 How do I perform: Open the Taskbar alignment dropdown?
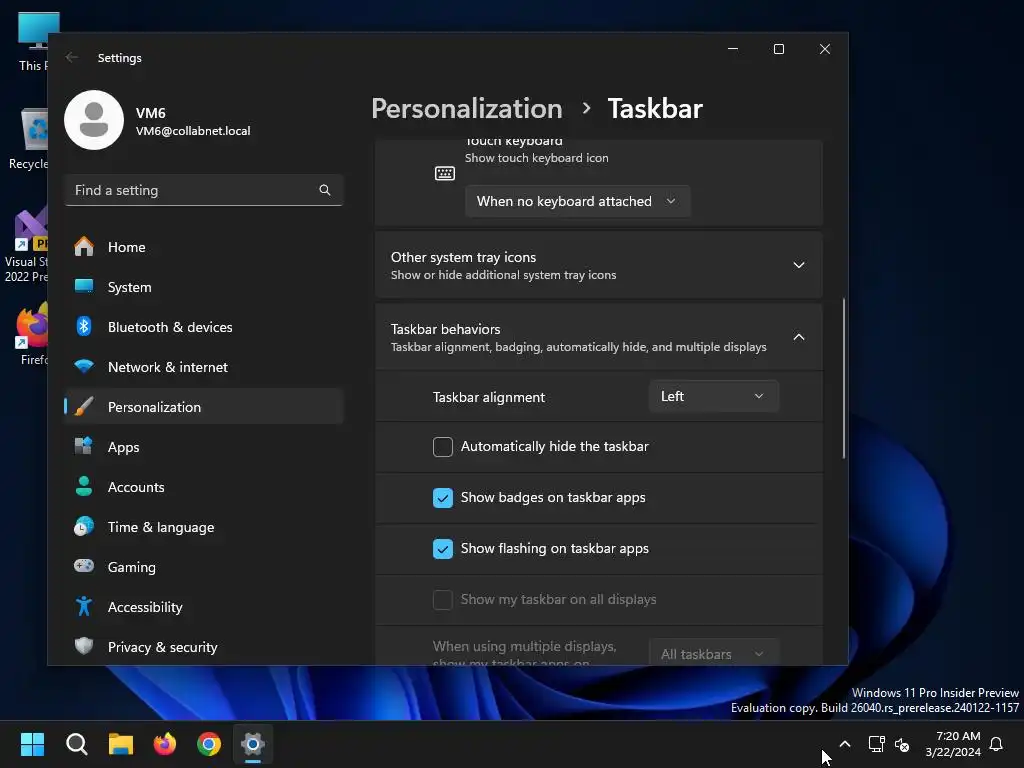point(714,396)
